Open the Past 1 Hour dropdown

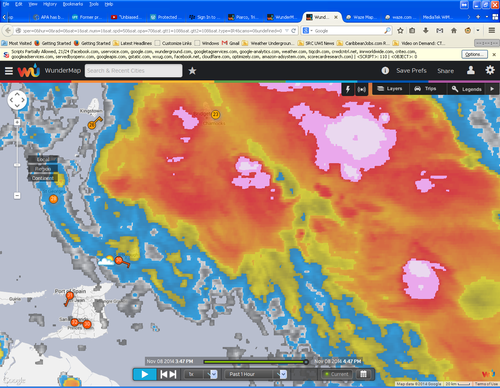pos(256,374)
